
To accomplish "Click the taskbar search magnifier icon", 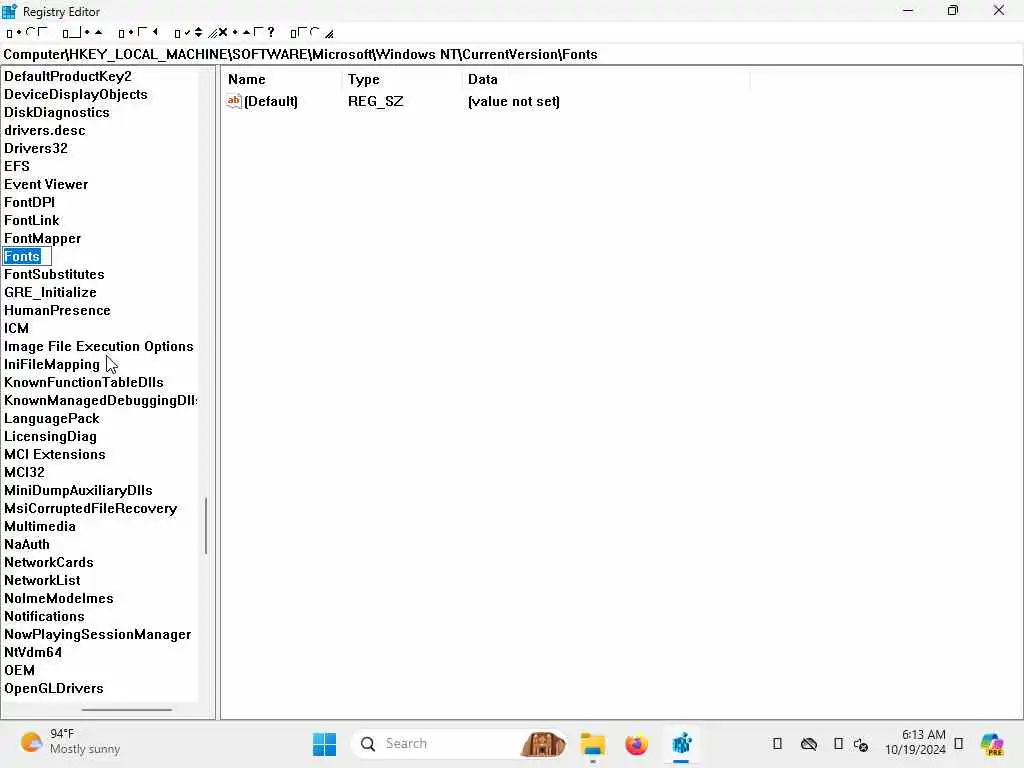I will coord(368,744).
